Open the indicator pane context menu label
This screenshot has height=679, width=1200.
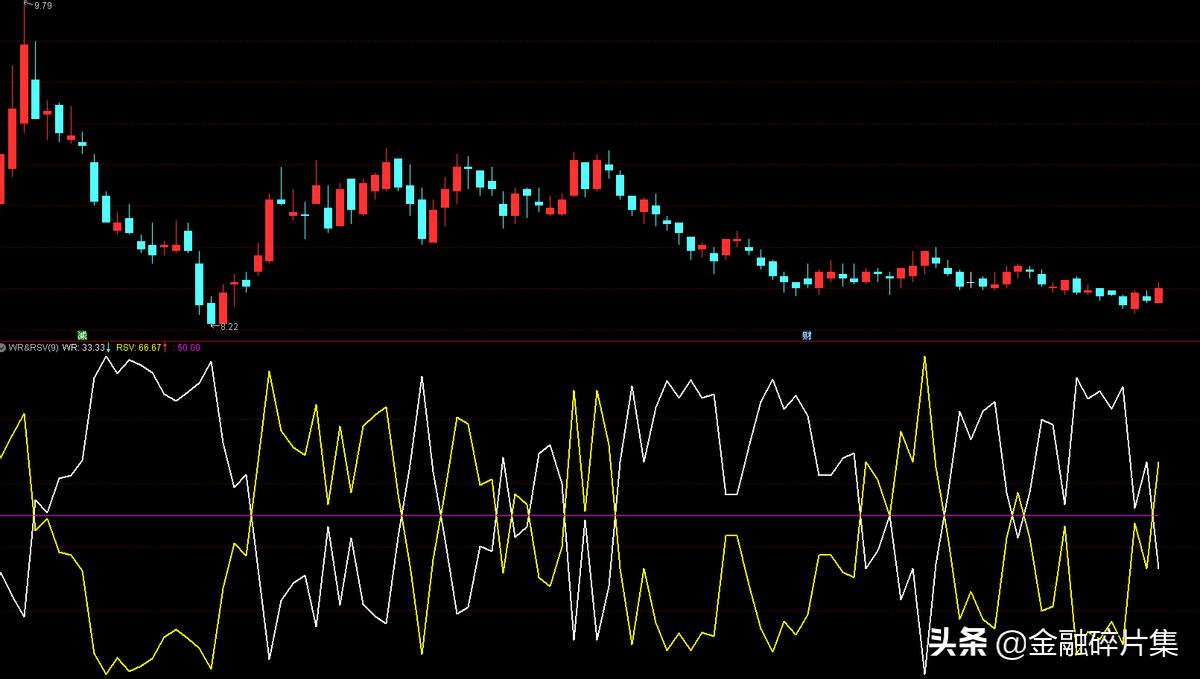33,346
